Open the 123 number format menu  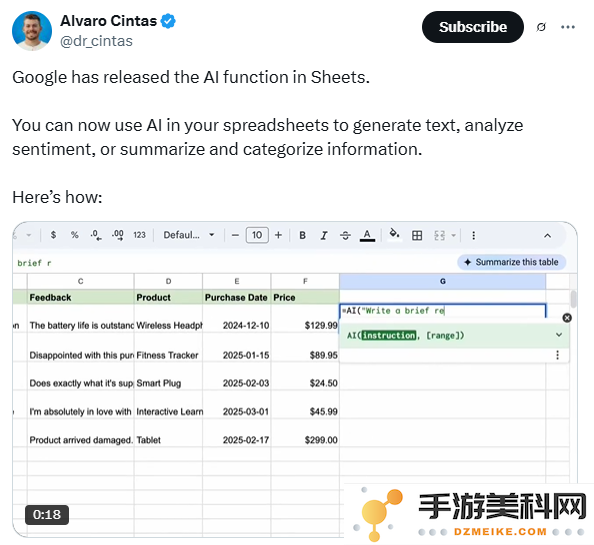pyautogui.click(x=139, y=235)
